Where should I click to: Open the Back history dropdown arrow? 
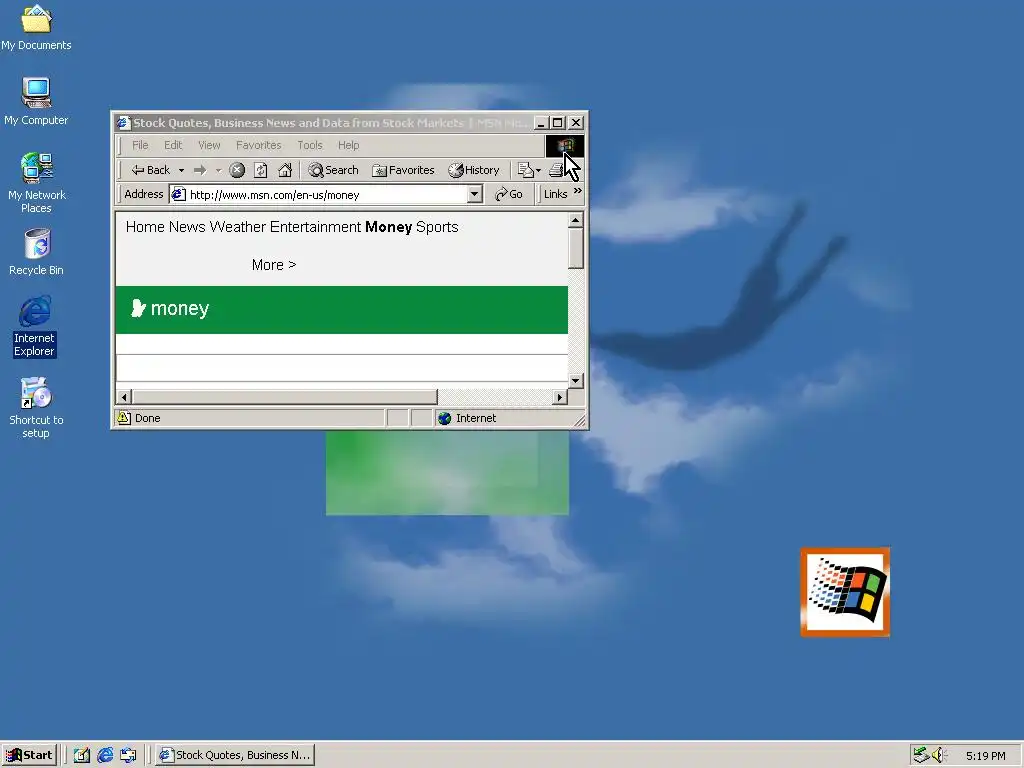(181, 170)
